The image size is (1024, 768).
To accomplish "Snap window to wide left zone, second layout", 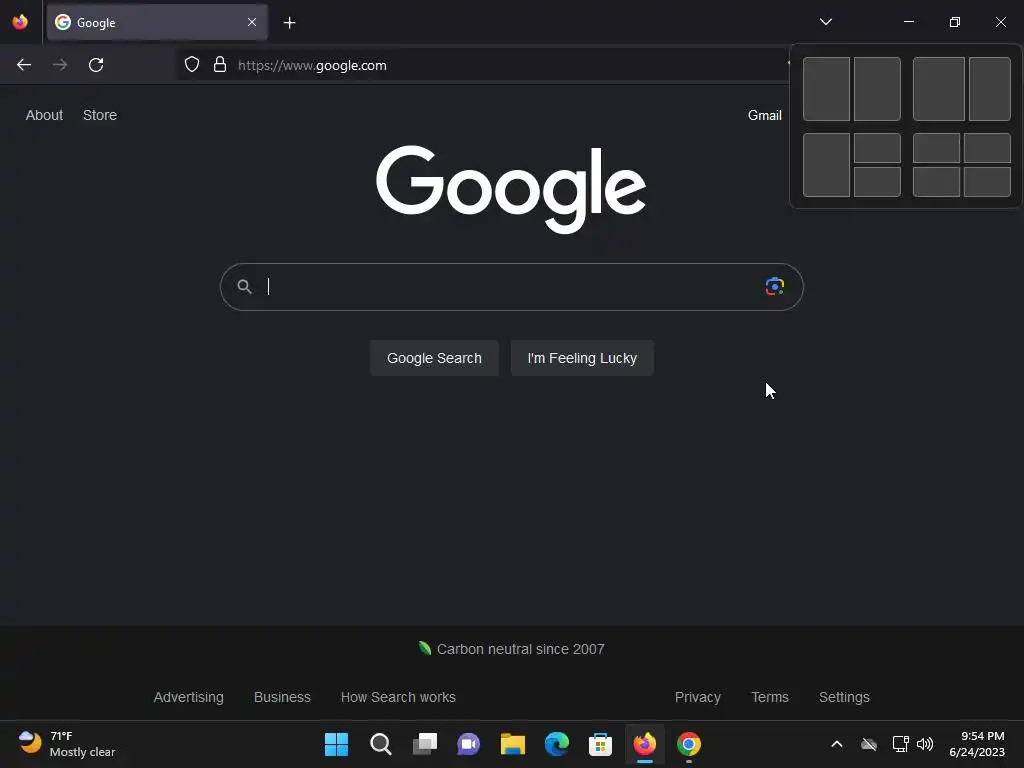I will click(x=938, y=89).
